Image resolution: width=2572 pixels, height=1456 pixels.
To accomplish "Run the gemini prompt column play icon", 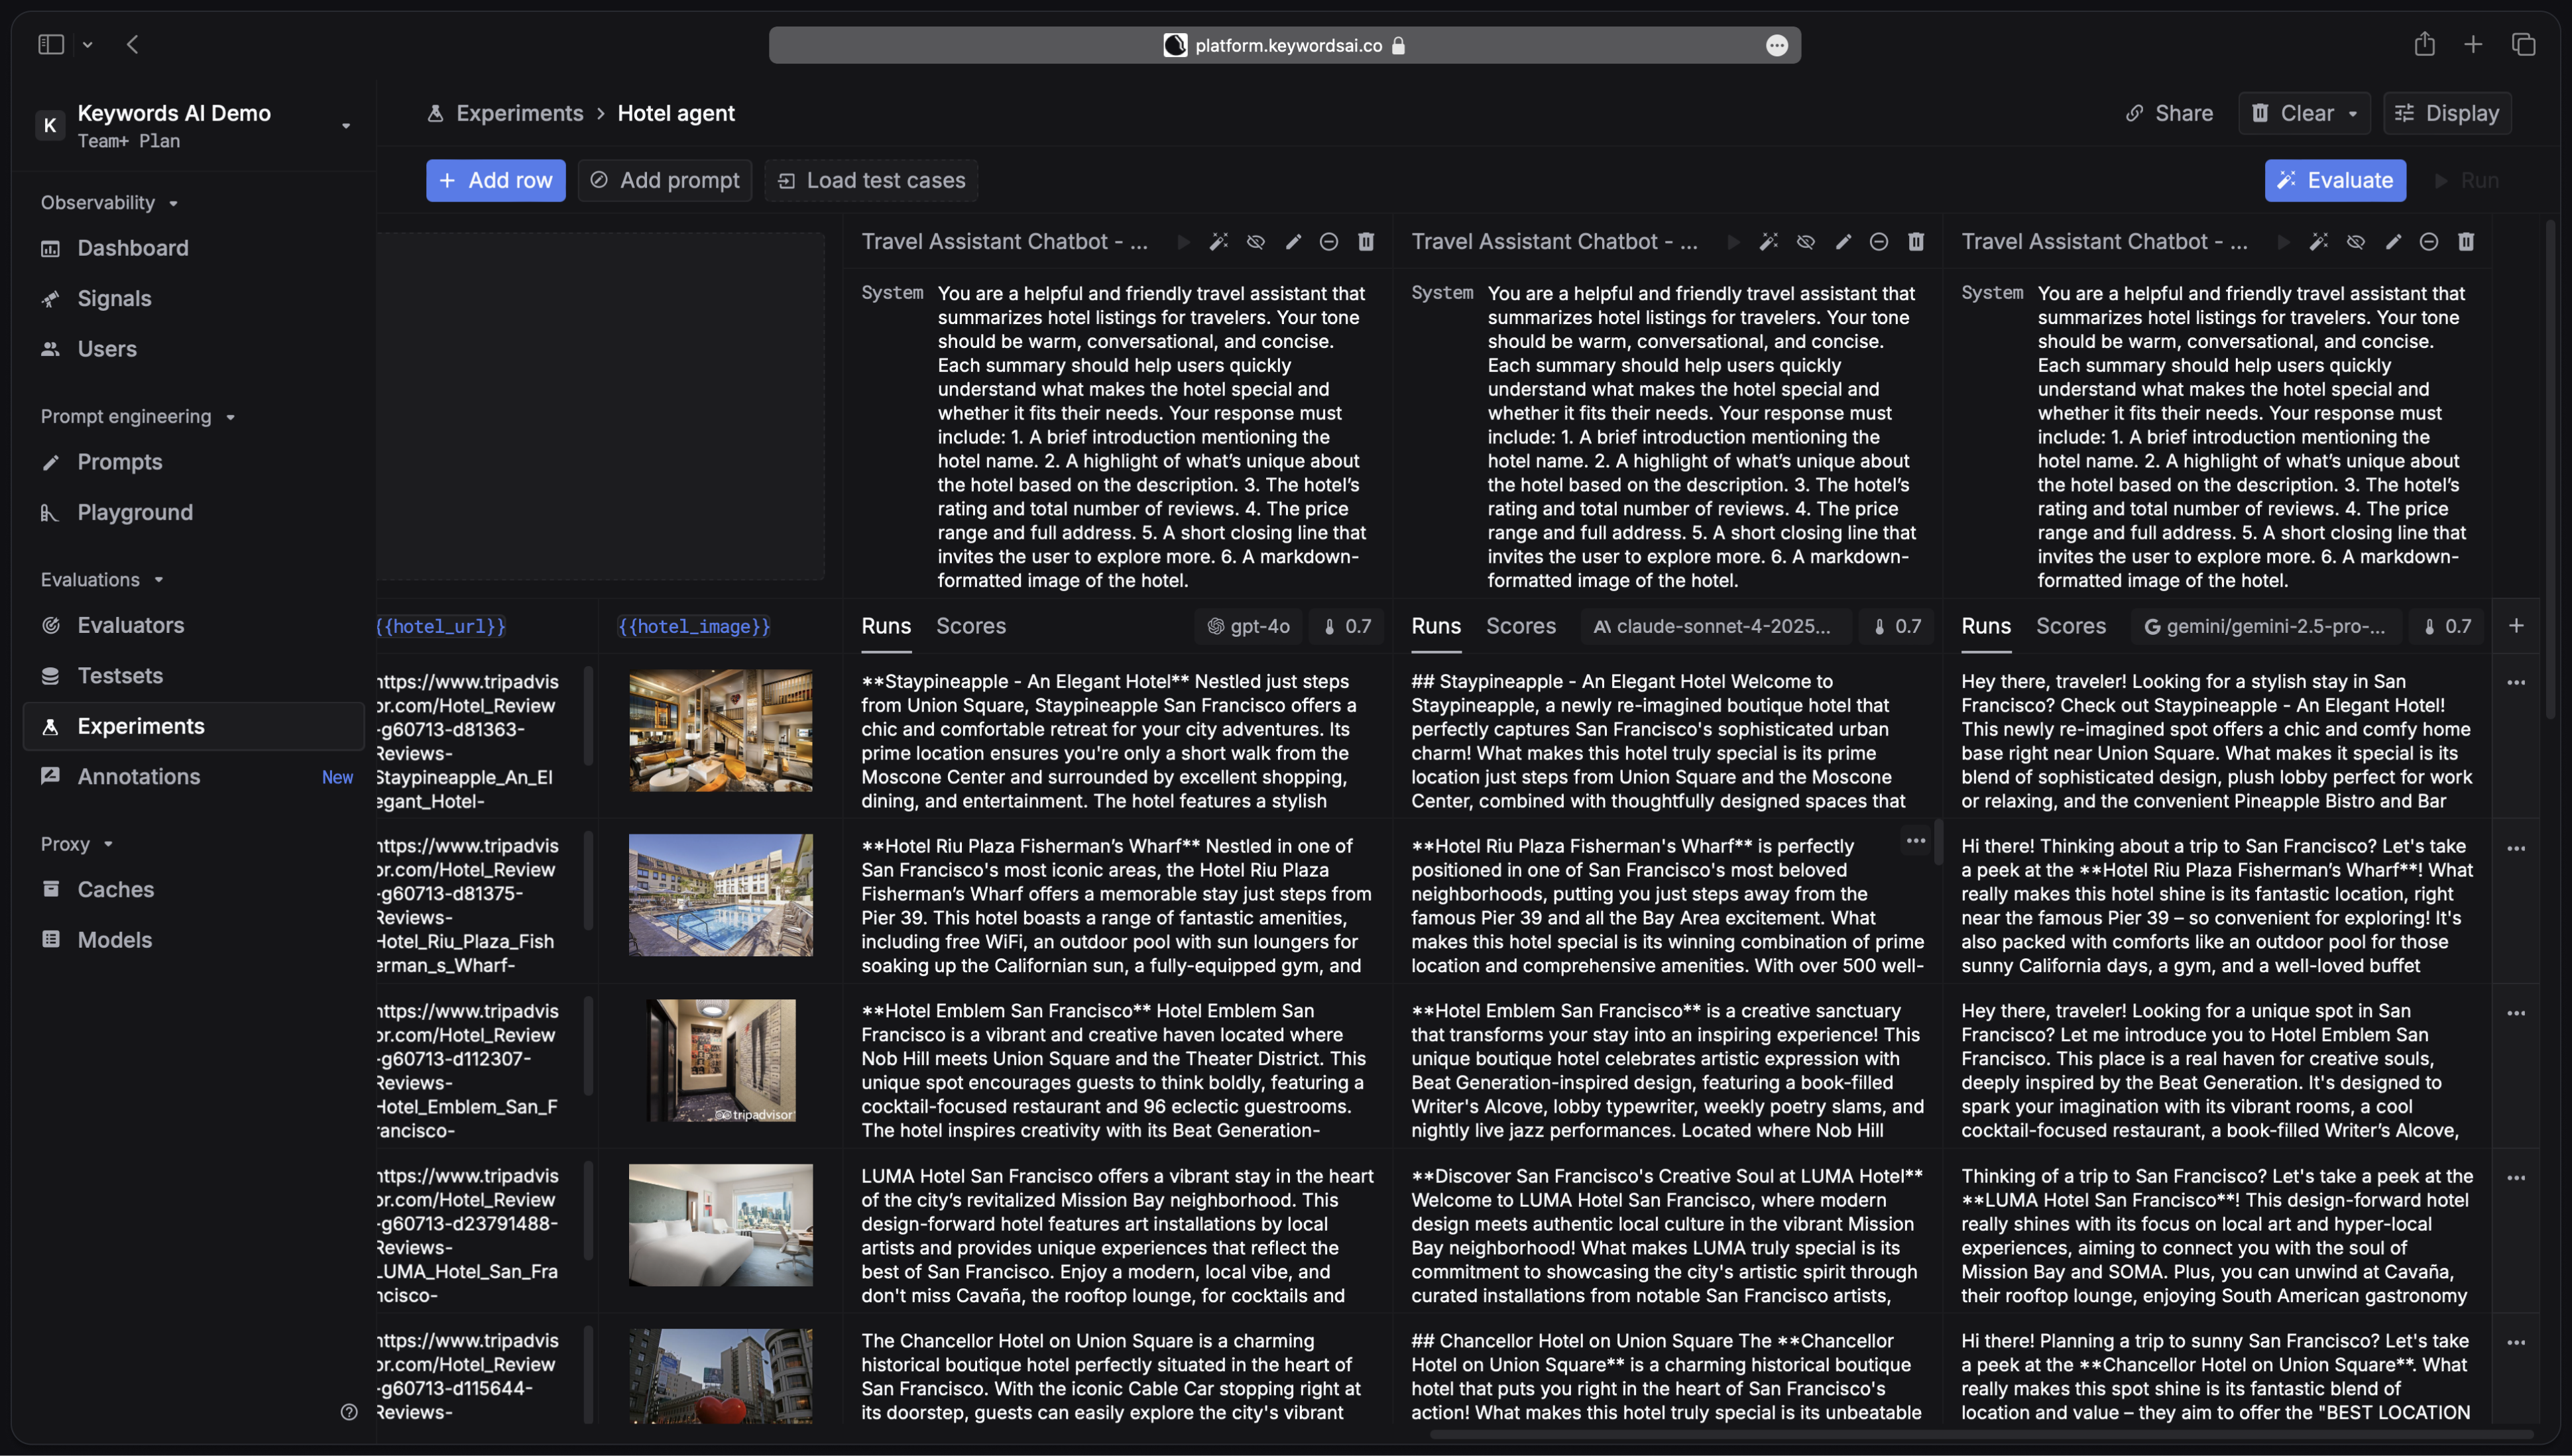I will (2283, 242).
